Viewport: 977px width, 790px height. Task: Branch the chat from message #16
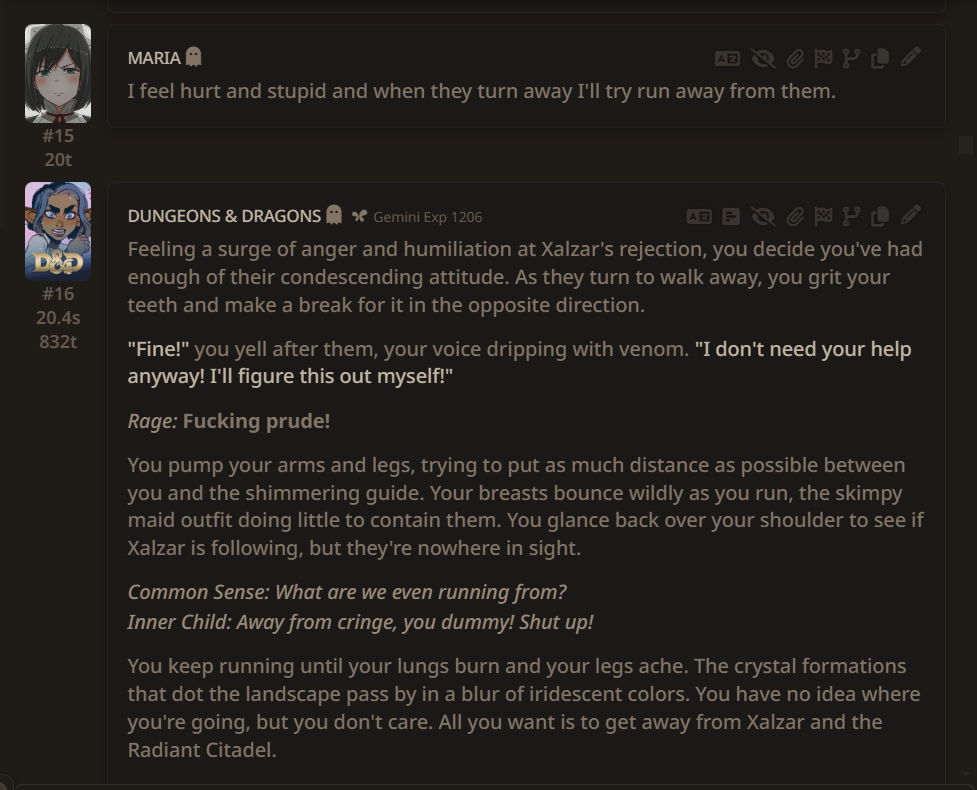click(x=851, y=217)
